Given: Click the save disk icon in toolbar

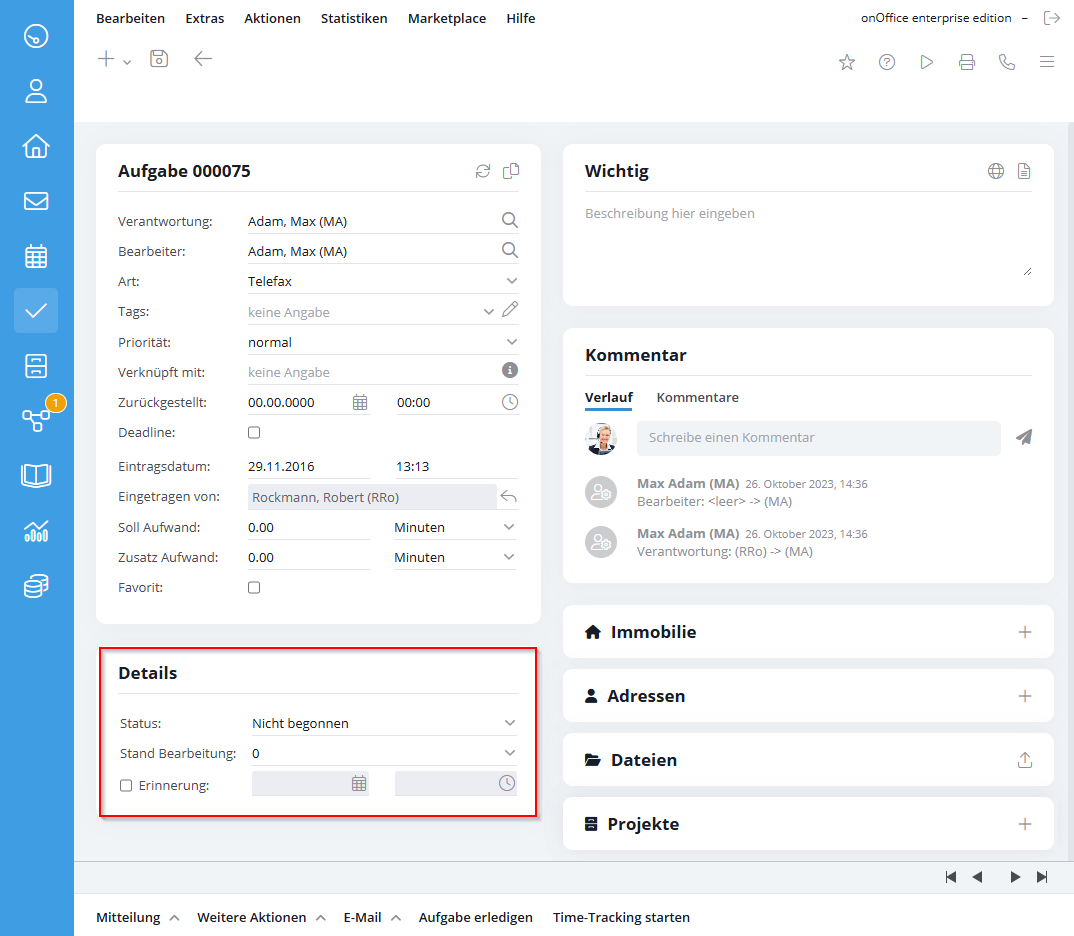Looking at the screenshot, I should [x=159, y=59].
